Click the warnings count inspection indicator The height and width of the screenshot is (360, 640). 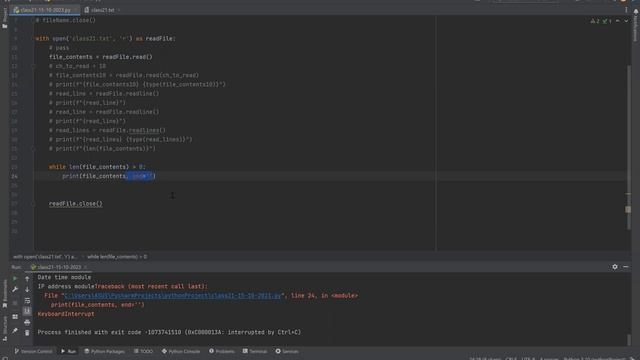point(595,21)
